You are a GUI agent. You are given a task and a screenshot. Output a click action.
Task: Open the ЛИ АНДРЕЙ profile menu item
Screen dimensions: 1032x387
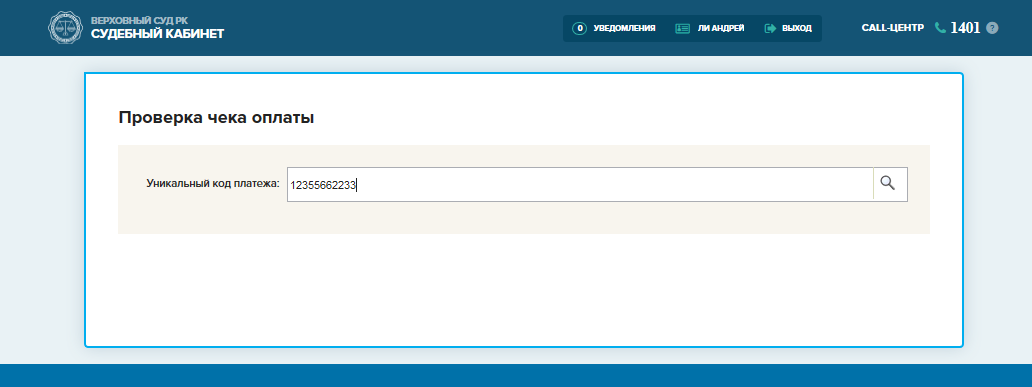(721, 28)
